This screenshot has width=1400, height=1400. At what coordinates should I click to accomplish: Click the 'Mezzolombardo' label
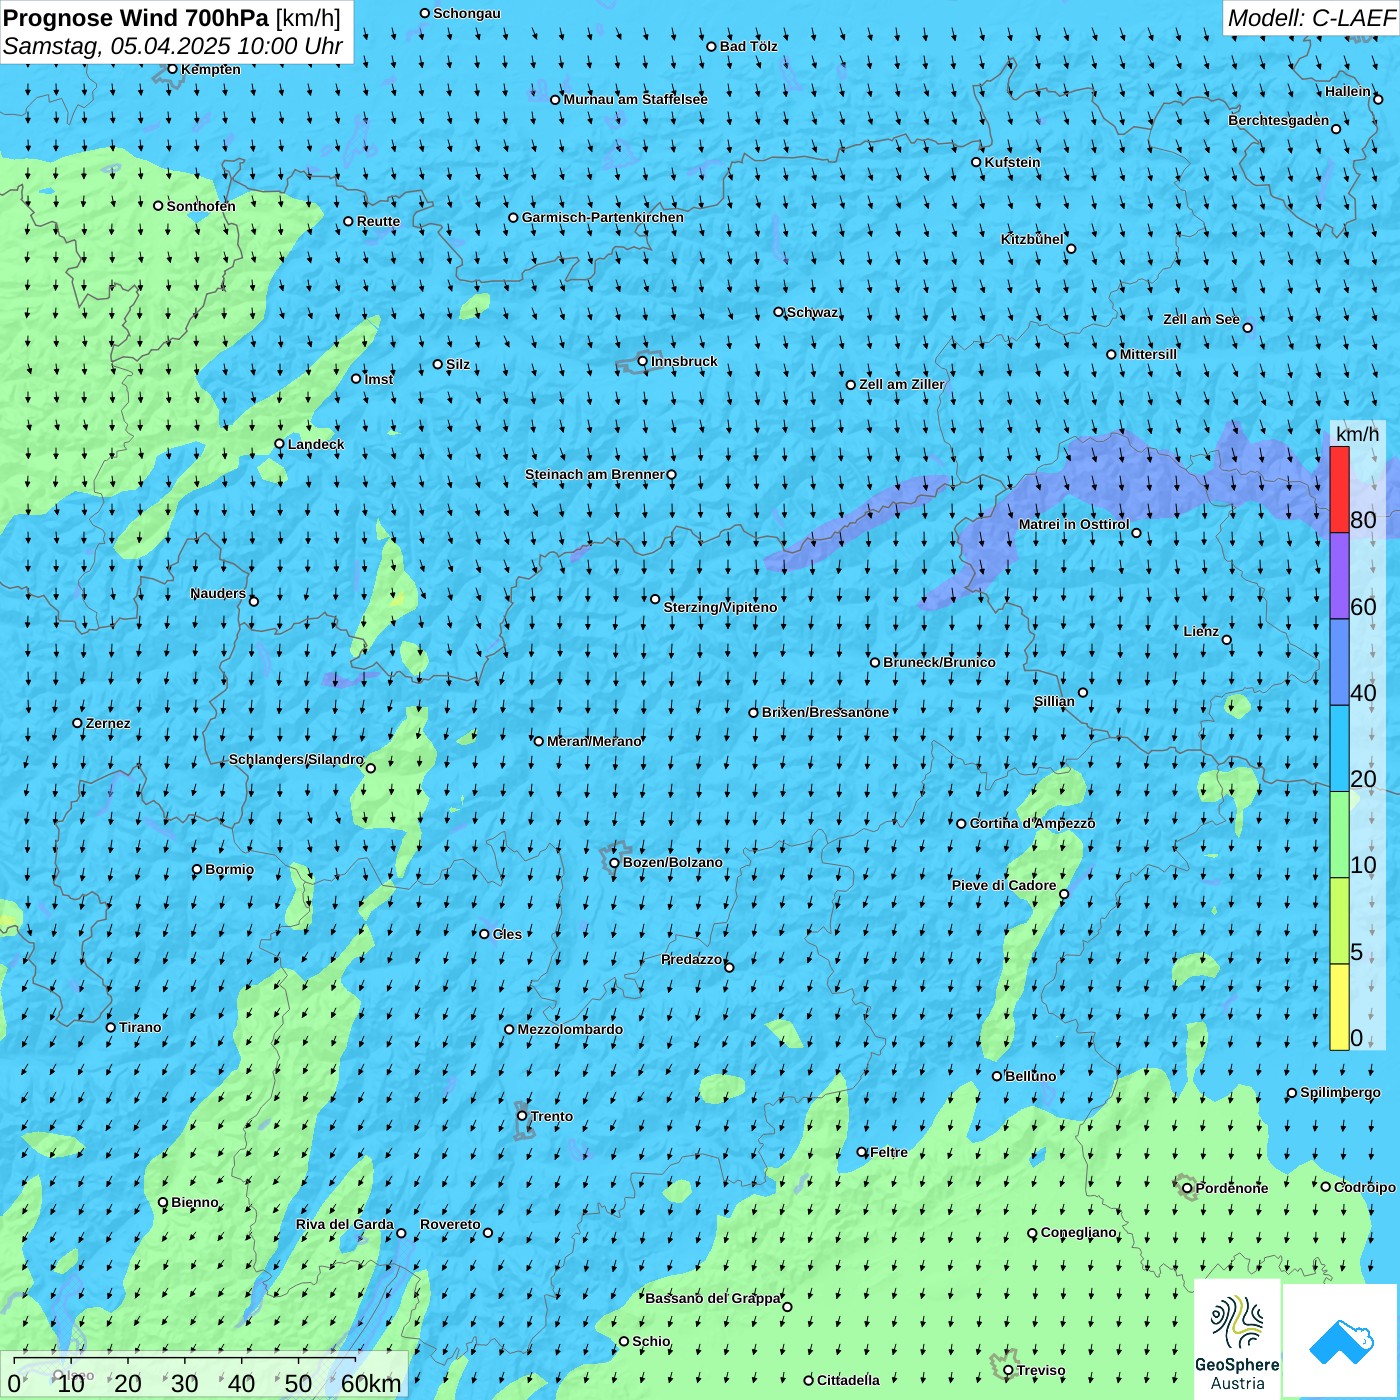pos(570,1029)
